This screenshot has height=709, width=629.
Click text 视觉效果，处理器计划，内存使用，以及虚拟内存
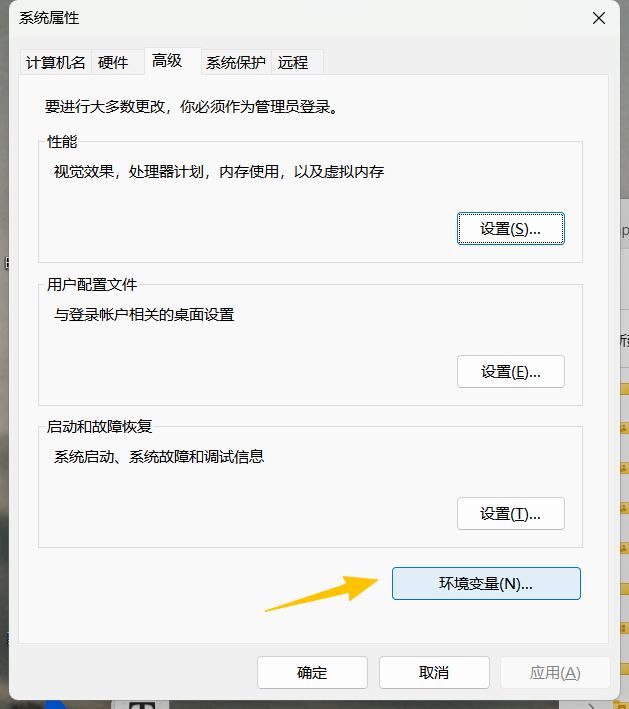[x=219, y=172]
